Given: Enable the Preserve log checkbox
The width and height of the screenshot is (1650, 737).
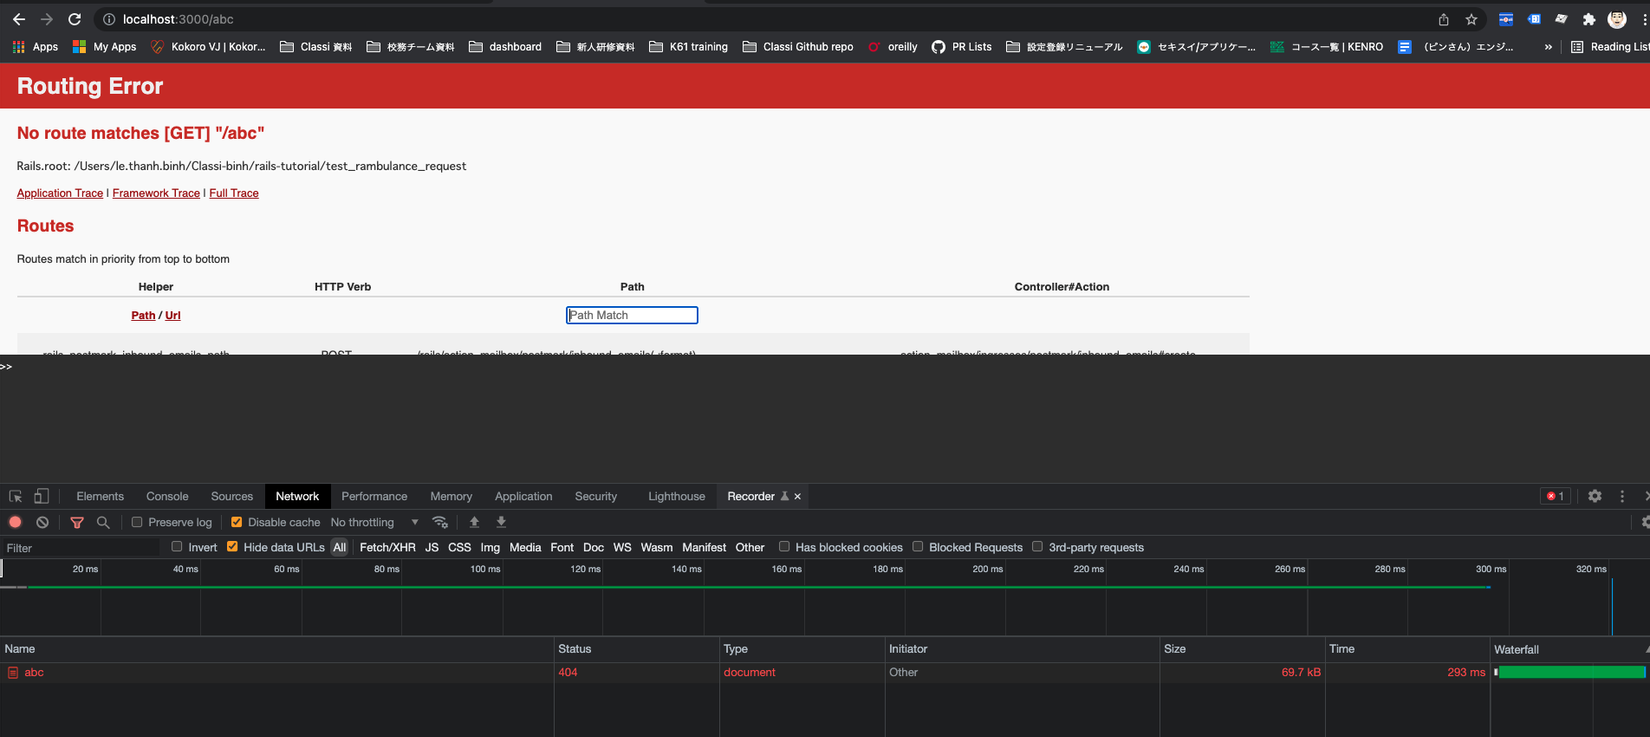Looking at the screenshot, I should [137, 522].
